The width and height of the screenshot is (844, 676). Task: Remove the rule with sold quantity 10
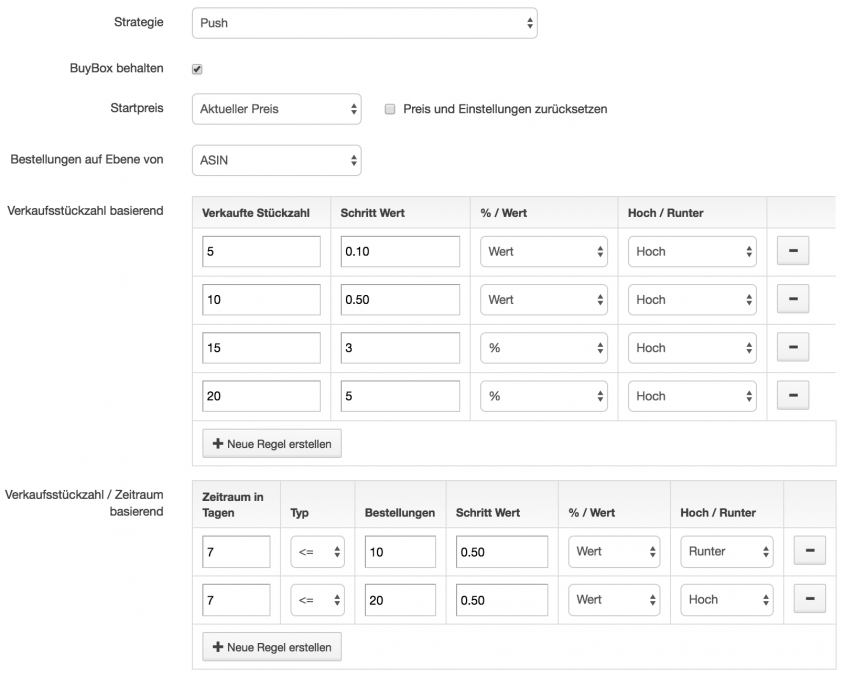tap(792, 299)
